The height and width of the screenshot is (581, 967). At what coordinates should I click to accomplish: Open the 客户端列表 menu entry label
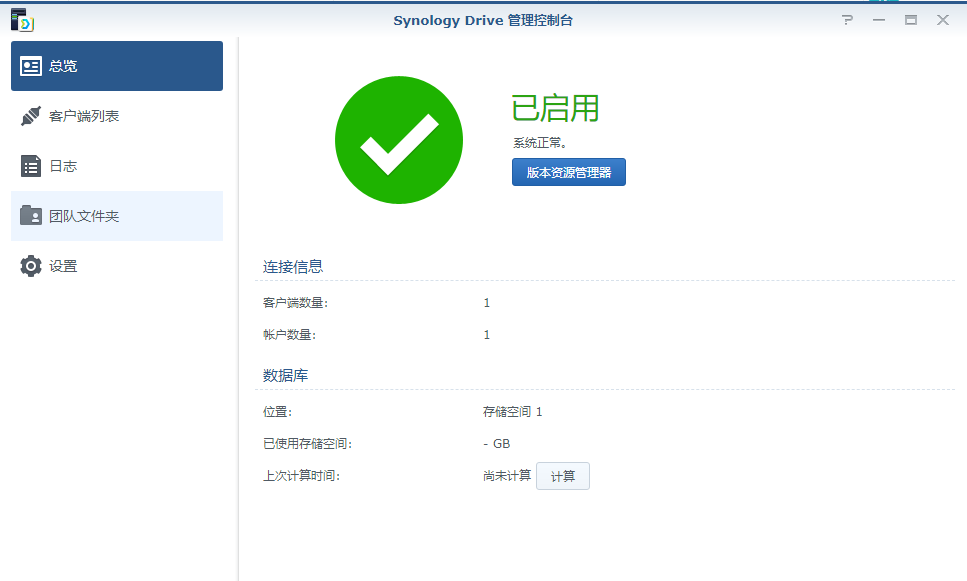[84, 116]
